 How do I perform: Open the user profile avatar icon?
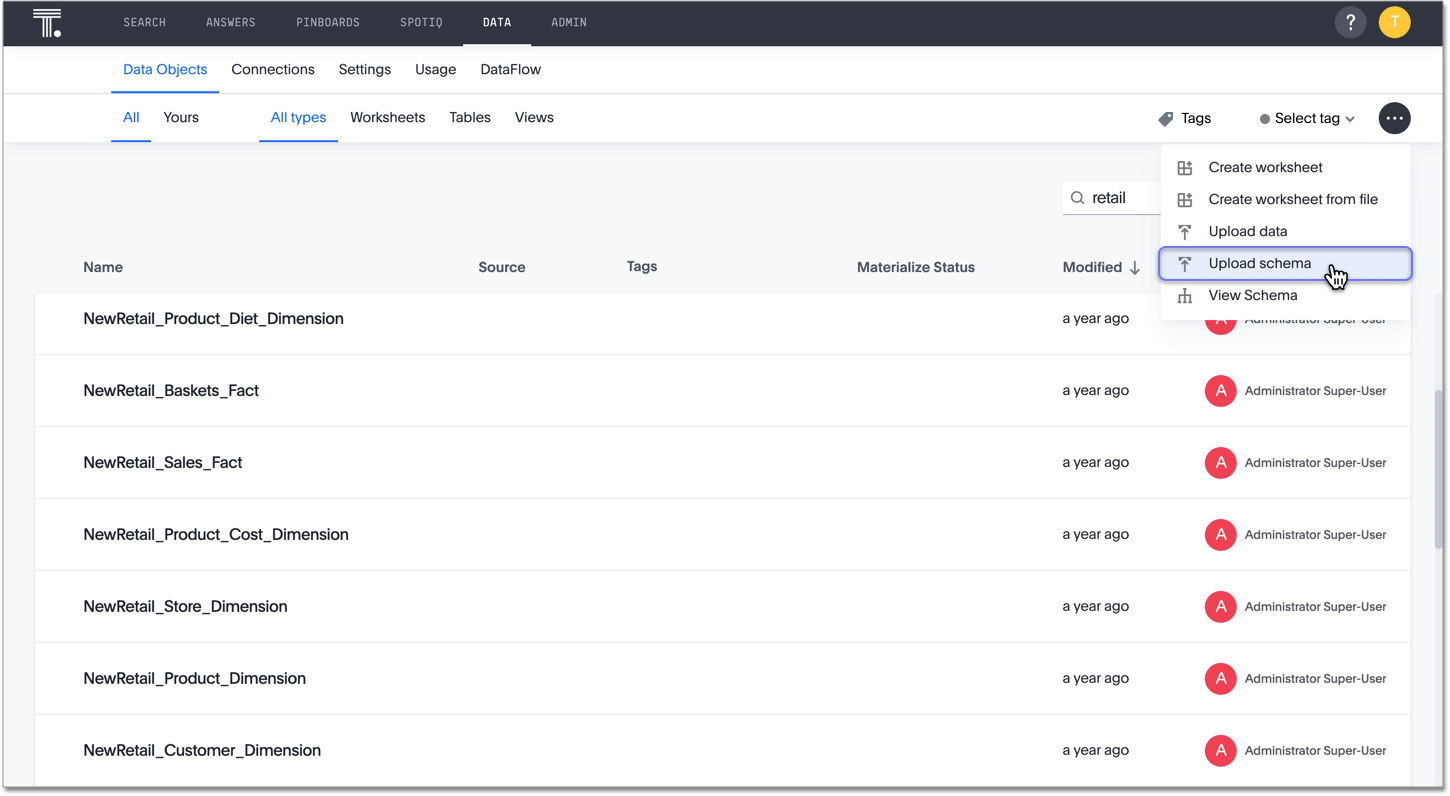1394,21
